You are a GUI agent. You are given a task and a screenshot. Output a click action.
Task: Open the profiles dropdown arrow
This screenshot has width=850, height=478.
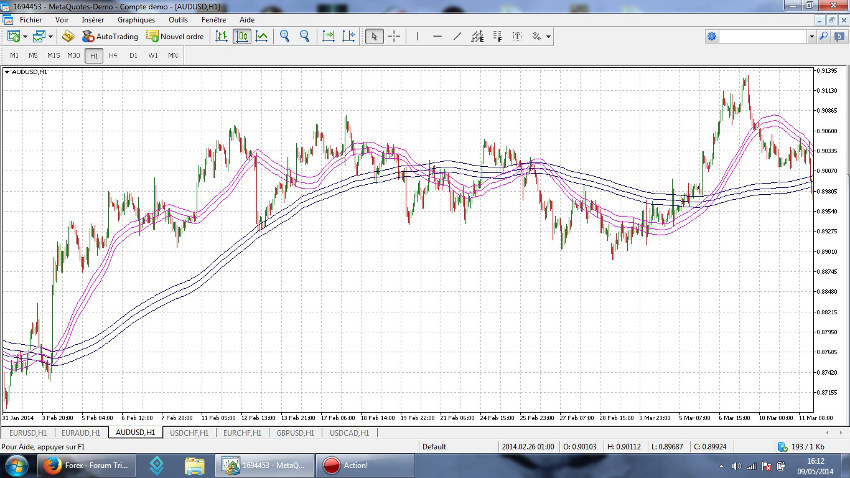50,36
